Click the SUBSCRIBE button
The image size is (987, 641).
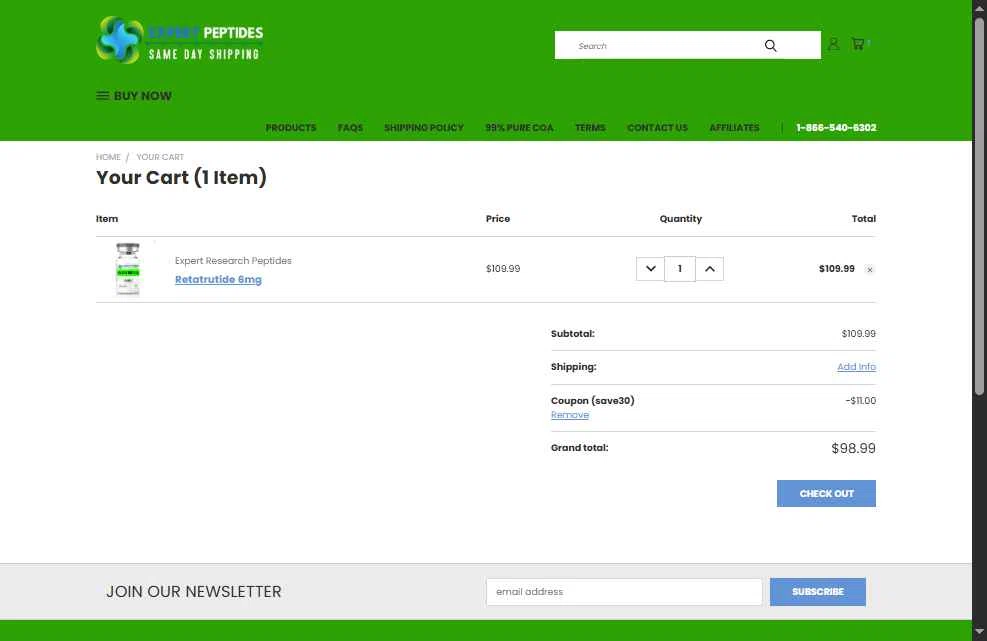coord(818,592)
